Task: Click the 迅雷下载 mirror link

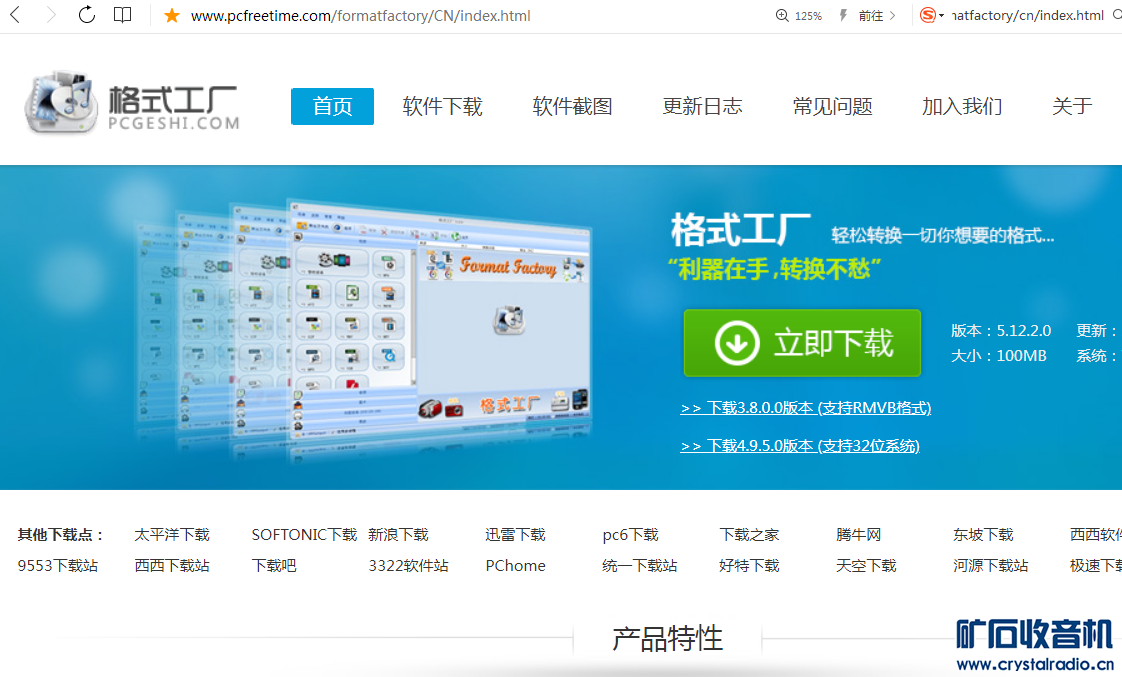Action: click(x=515, y=535)
